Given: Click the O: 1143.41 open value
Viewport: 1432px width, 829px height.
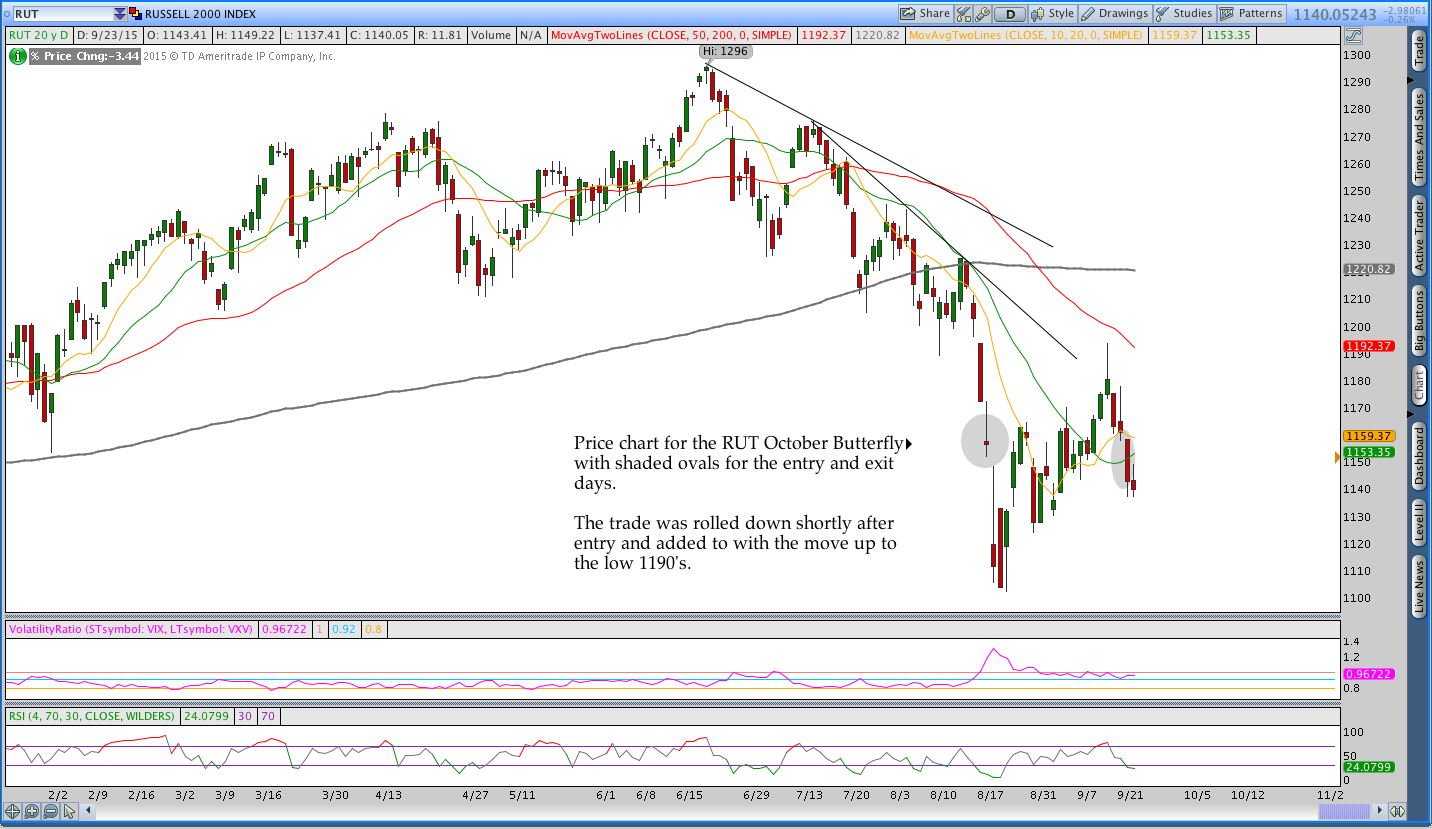Looking at the screenshot, I should click(x=176, y=35).
